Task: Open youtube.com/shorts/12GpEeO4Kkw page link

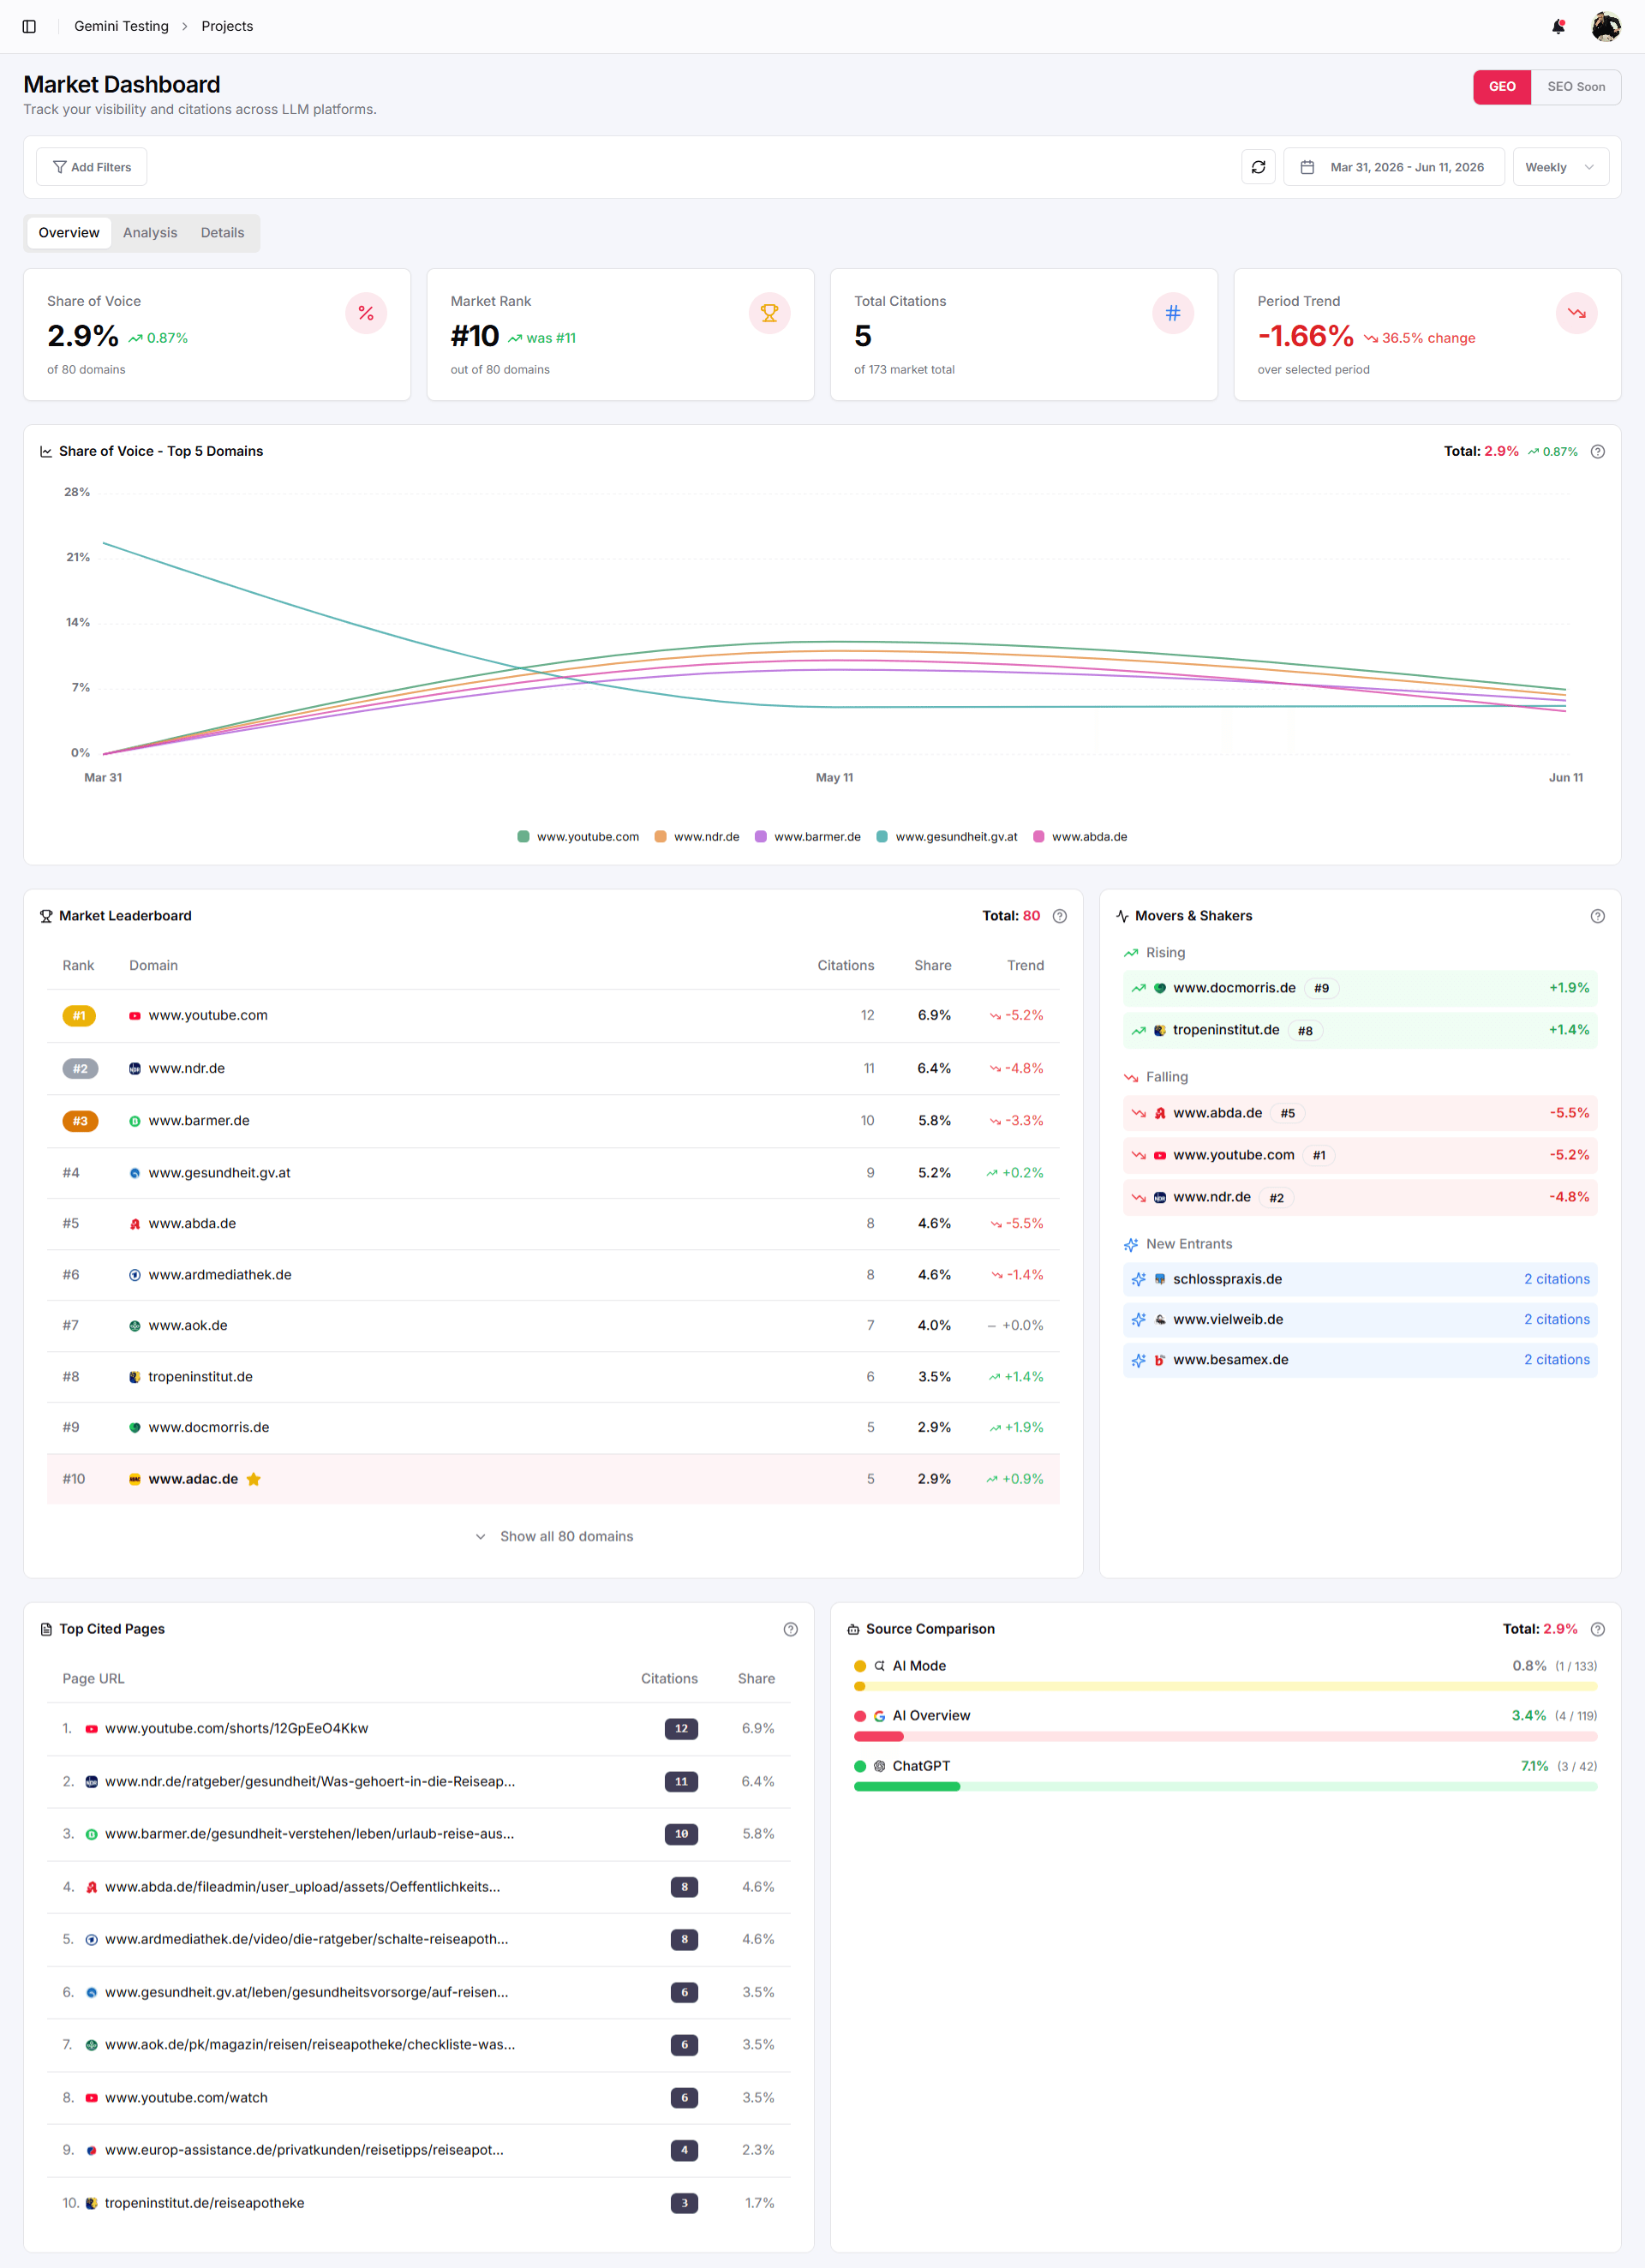Action: pos(236,1728)
